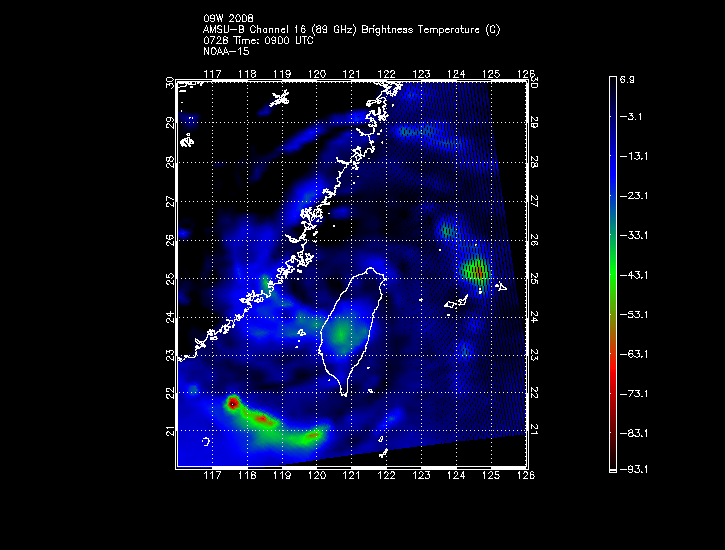Click the -33.1 color bar label
The width and height of the screenshot is (725, 550).
pyautogui.click(x=634, y=236)
